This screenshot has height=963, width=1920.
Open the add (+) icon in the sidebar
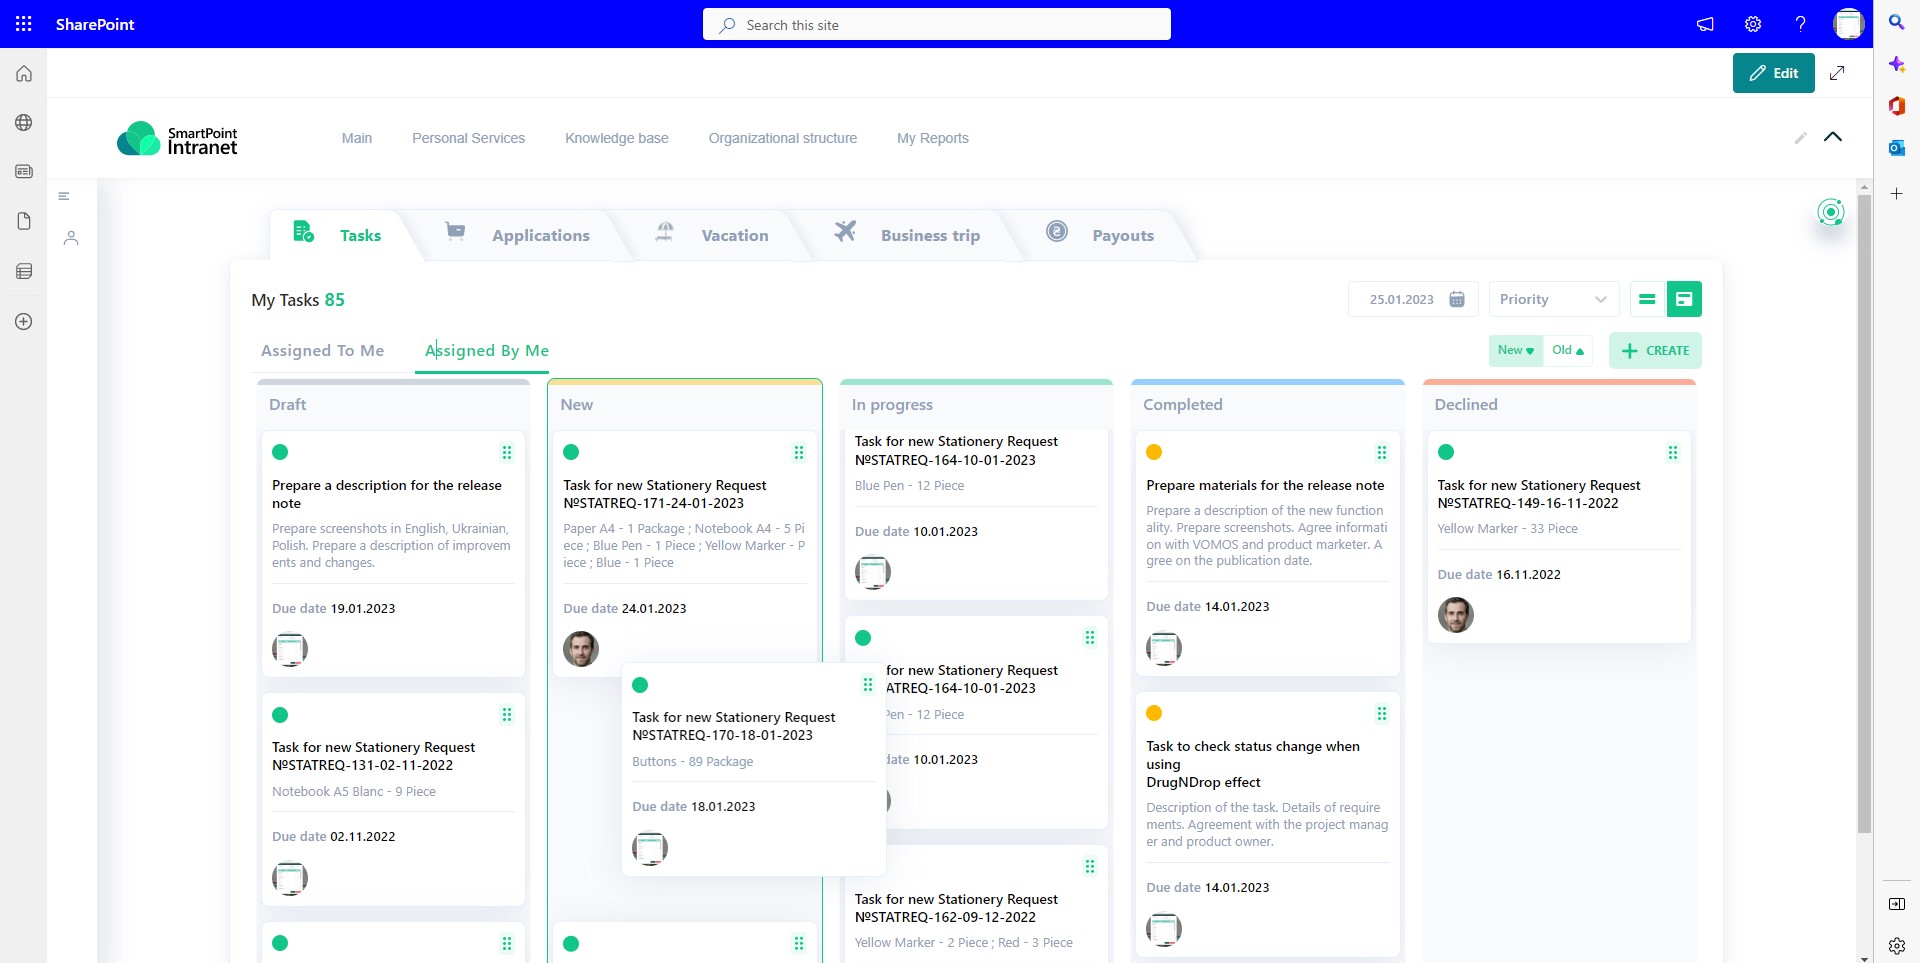pos(23,321)
